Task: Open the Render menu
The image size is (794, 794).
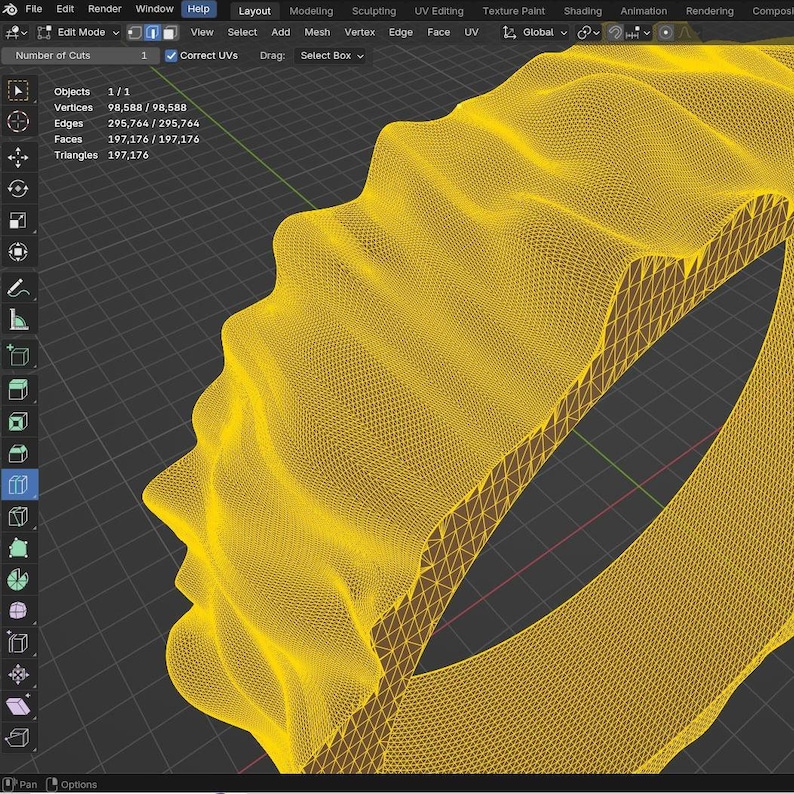Action: (105, 9)
